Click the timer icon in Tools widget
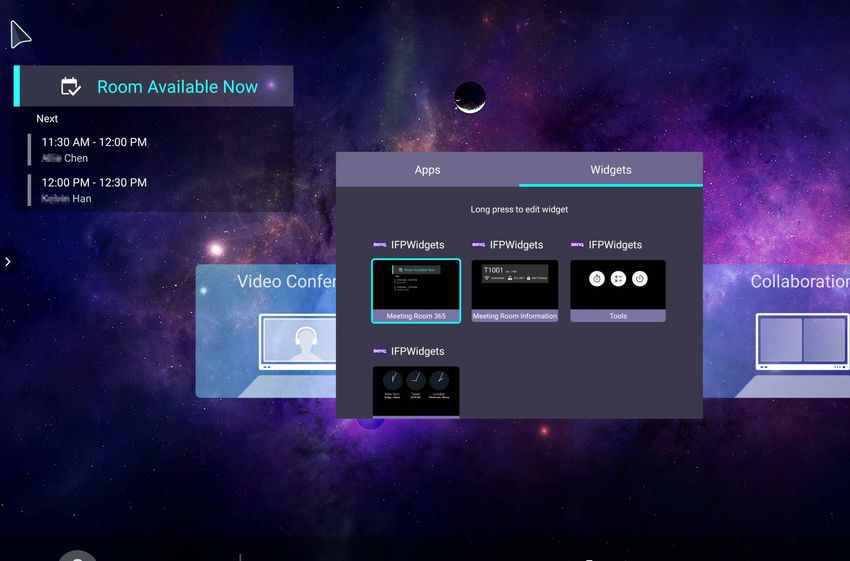This screenshot has width=850, height=561. (597, 279)
